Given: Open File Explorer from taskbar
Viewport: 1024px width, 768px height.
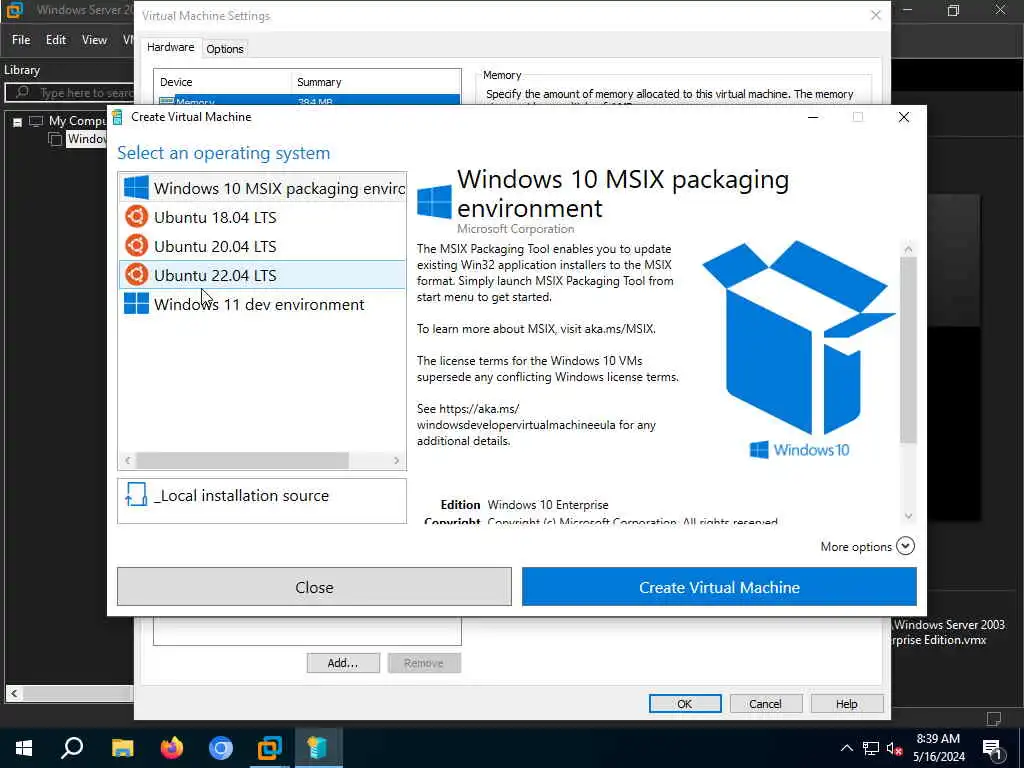Looking at the screenshot, I should click(x=122, y=748).
